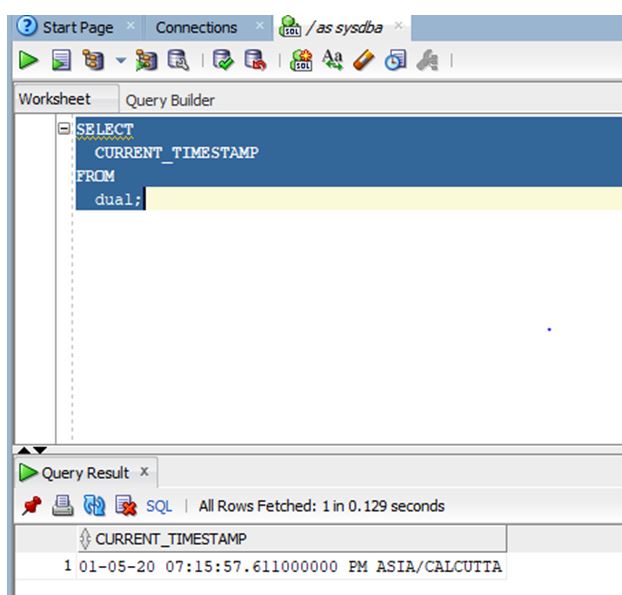Open the Unshared SQL Worksheet icon
Screen dimensions: 622x595
coord(301,60)
